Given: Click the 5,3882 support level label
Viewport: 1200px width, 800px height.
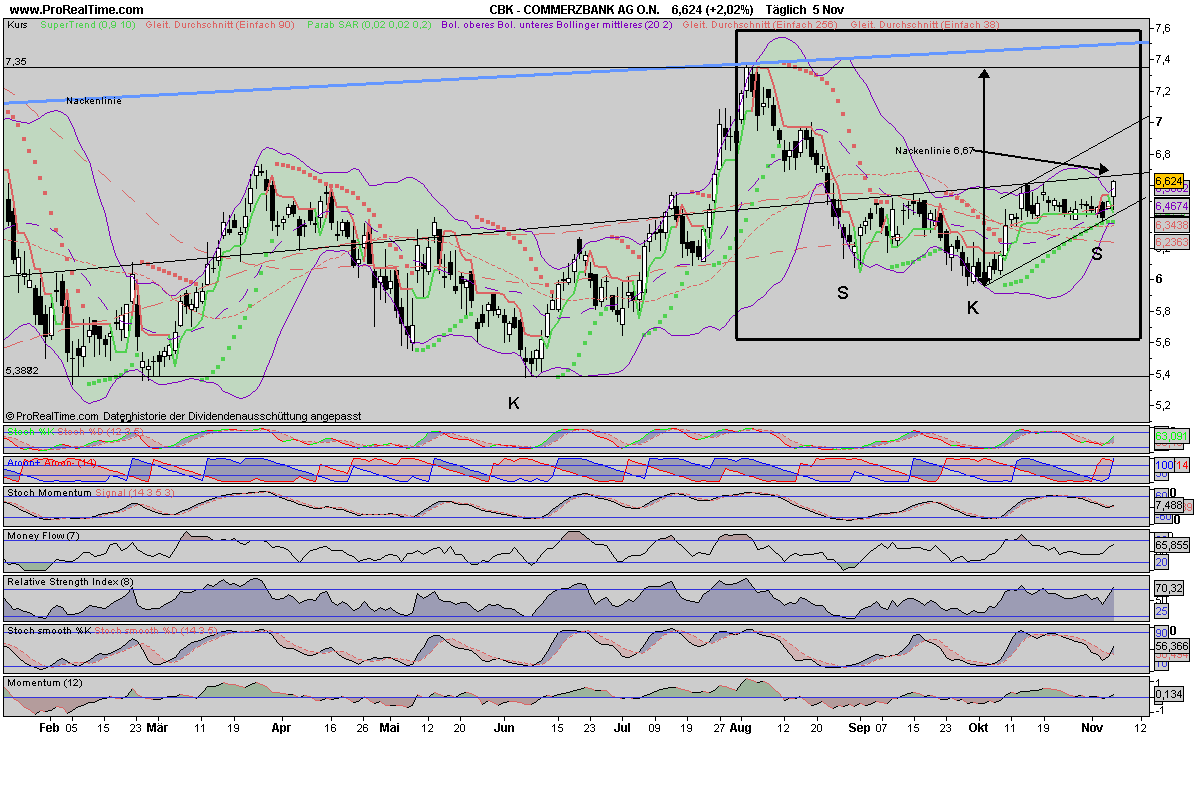Looking at the screenshot, I should pyautogui.click(x=21, y=371).
